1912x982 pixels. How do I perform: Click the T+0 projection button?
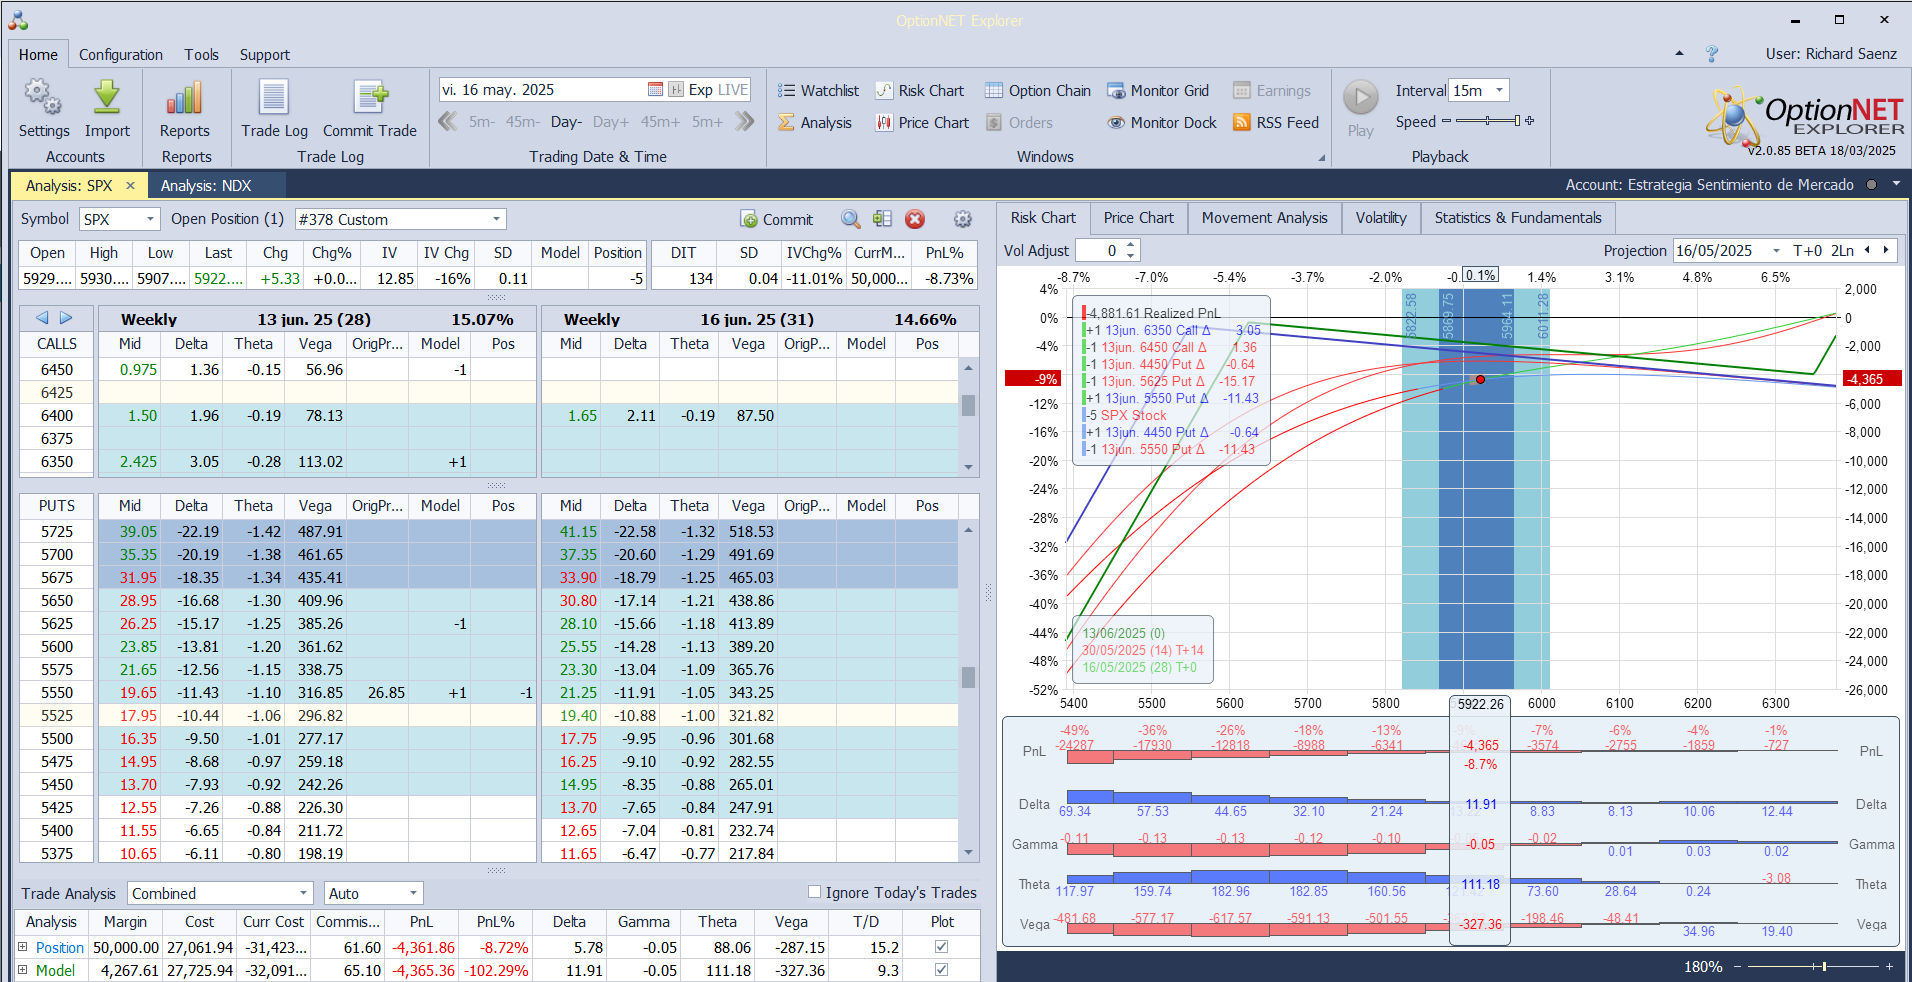pos(1808,251)
